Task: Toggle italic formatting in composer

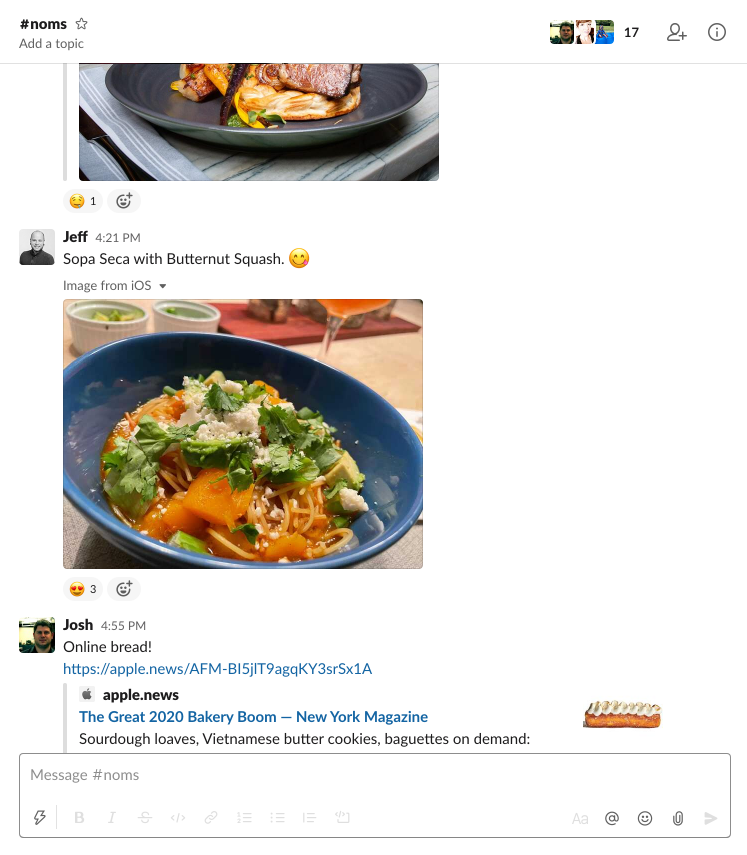Action: click(x=111, y=818)
